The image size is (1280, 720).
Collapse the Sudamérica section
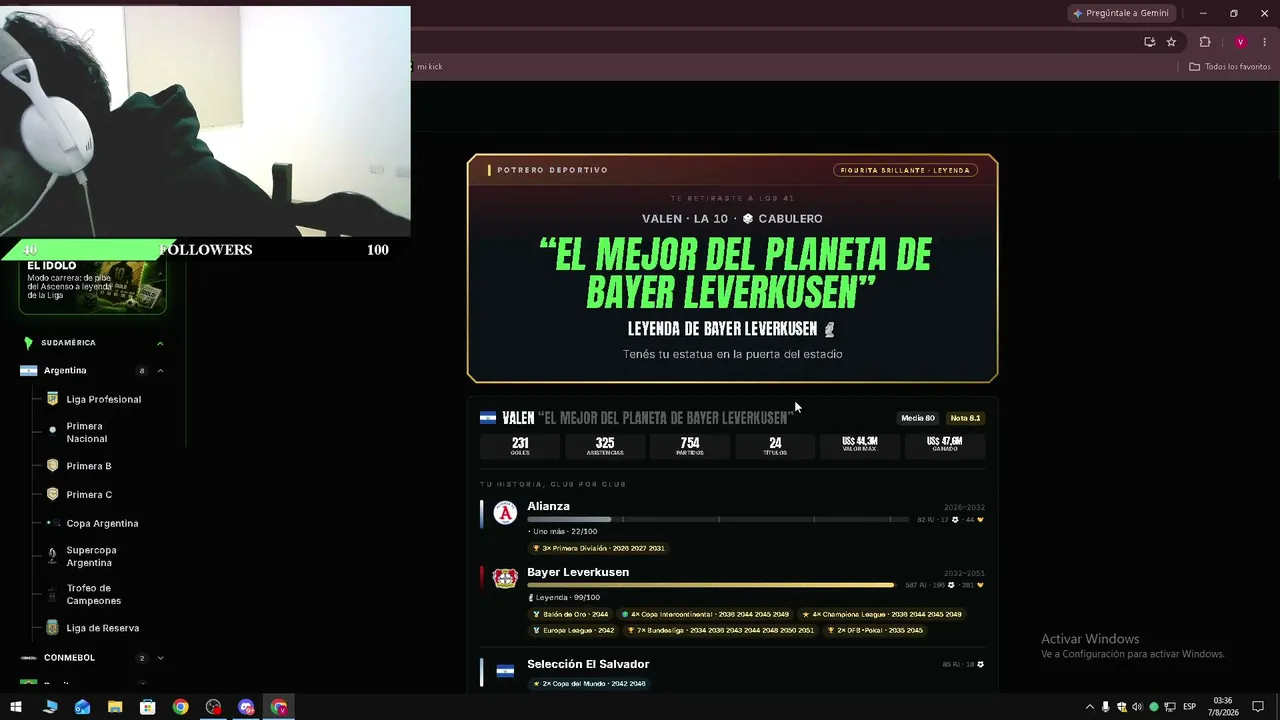pos(160,343)
